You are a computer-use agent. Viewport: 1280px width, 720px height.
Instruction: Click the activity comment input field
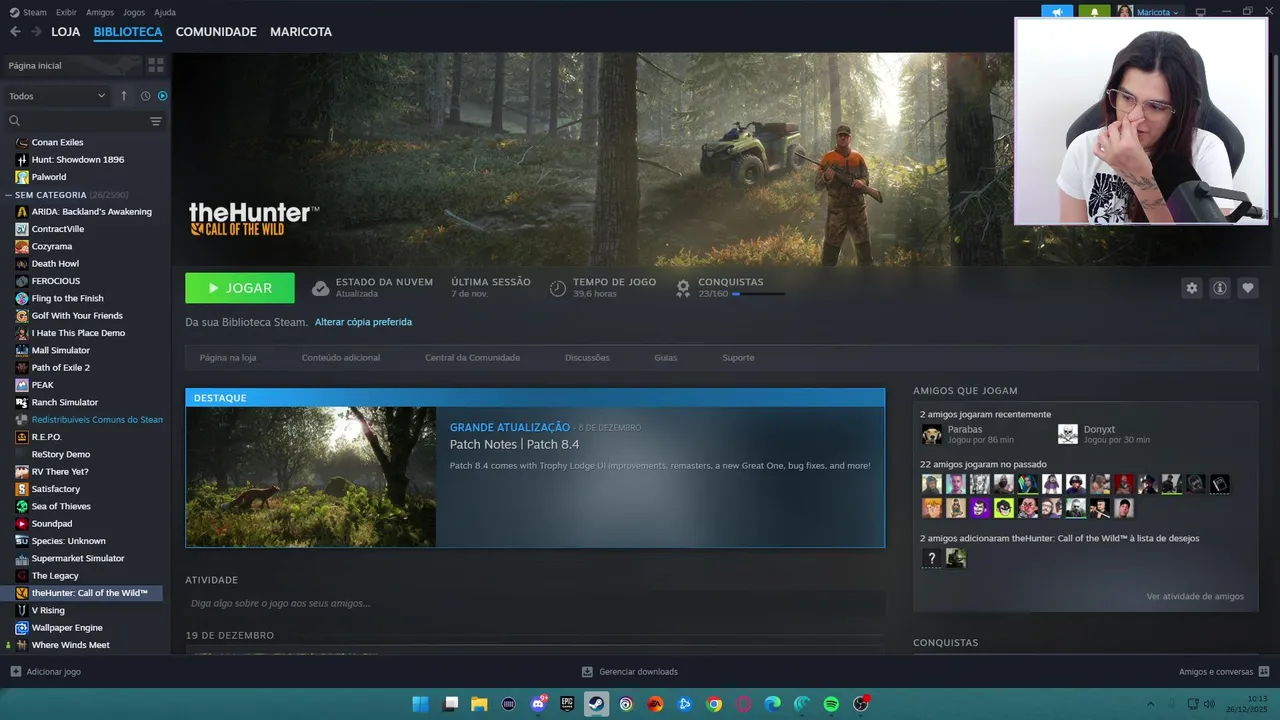coord(535,603)
